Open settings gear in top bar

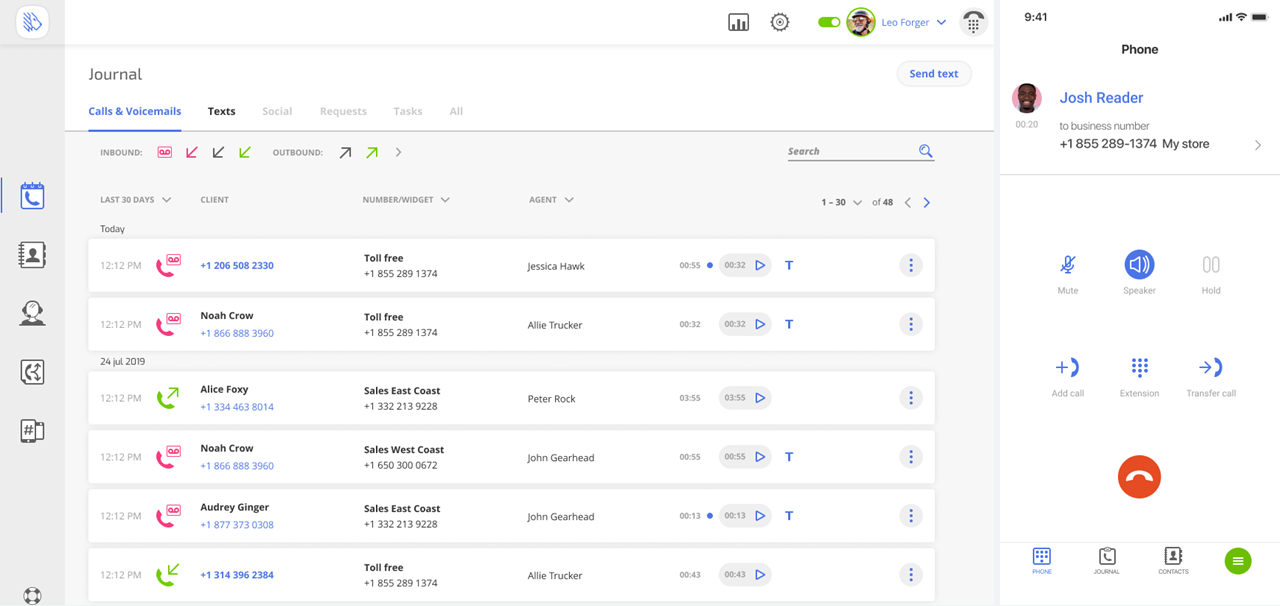(x=780, y=22)
